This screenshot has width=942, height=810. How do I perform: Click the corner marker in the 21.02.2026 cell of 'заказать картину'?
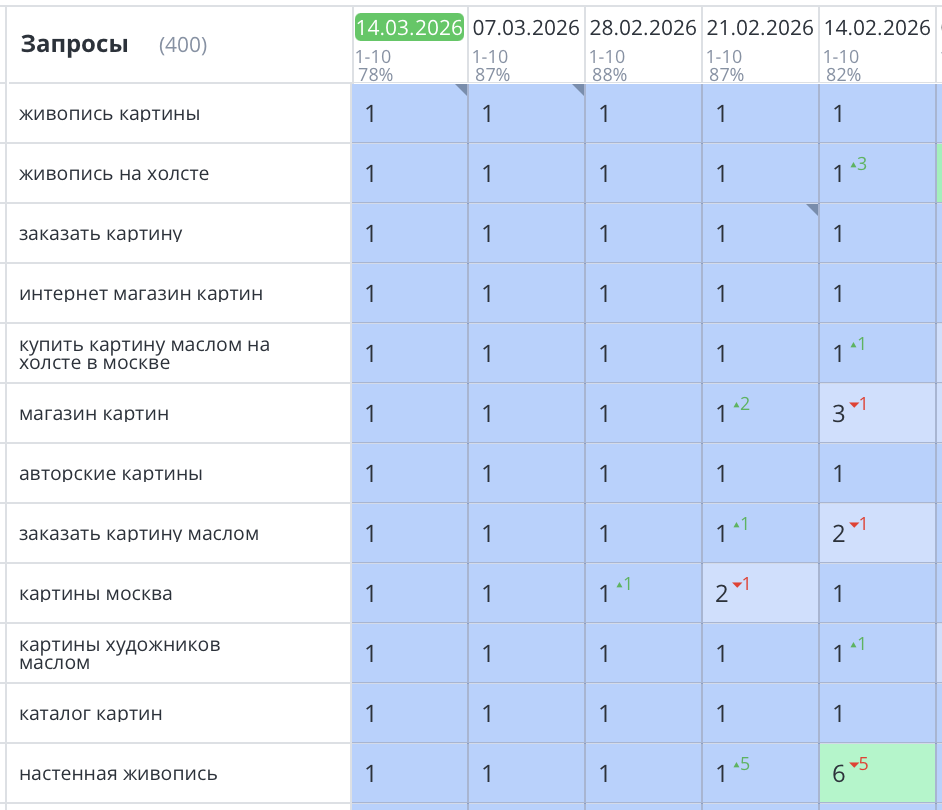click(813, 209)
